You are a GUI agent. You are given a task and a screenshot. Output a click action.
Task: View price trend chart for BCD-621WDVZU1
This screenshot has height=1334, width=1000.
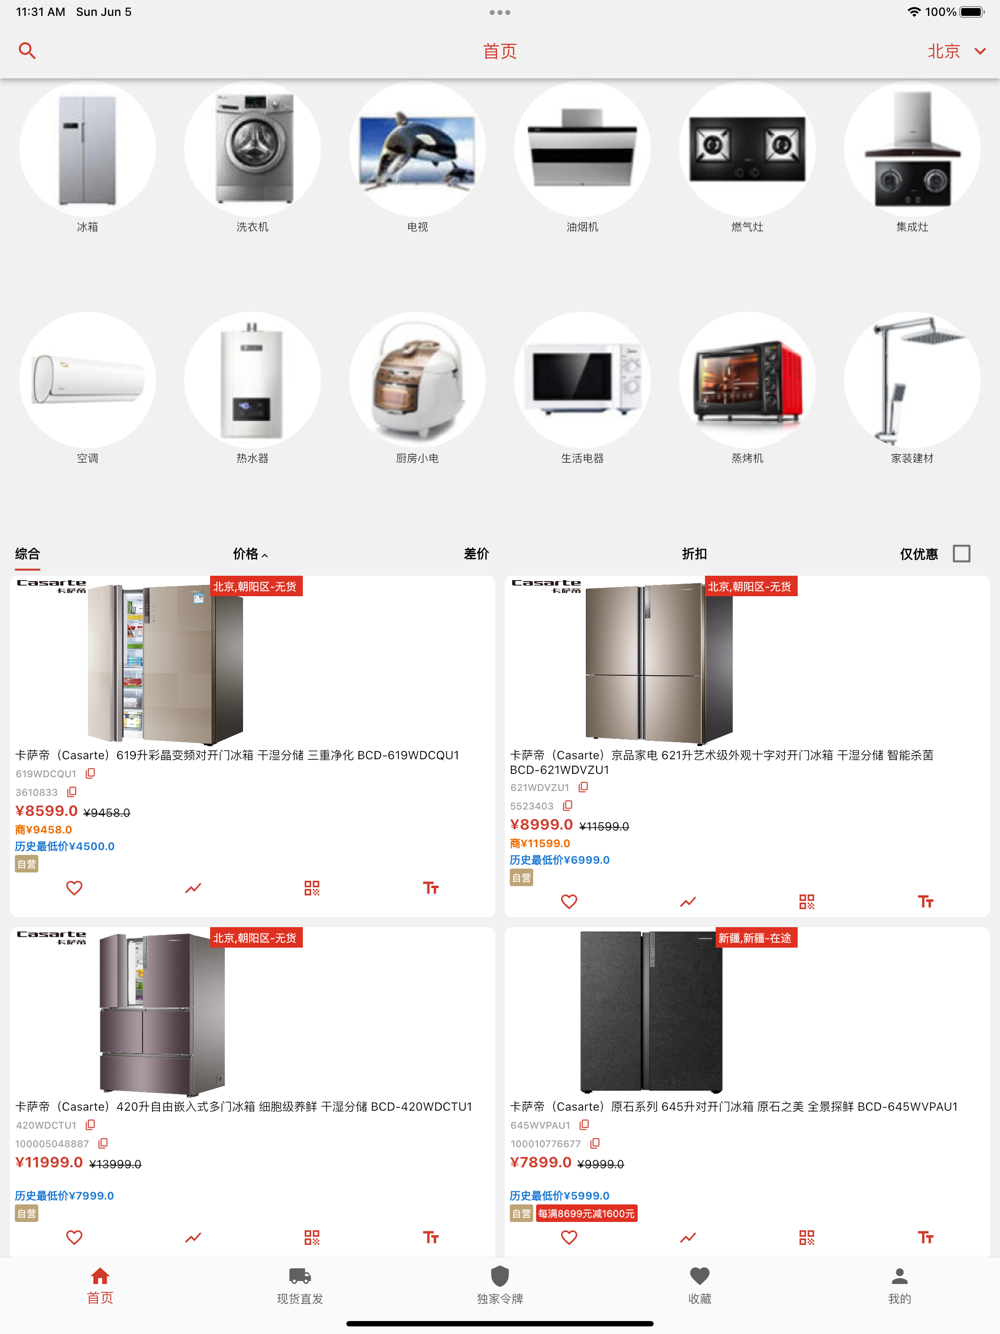tap(688, 902)
